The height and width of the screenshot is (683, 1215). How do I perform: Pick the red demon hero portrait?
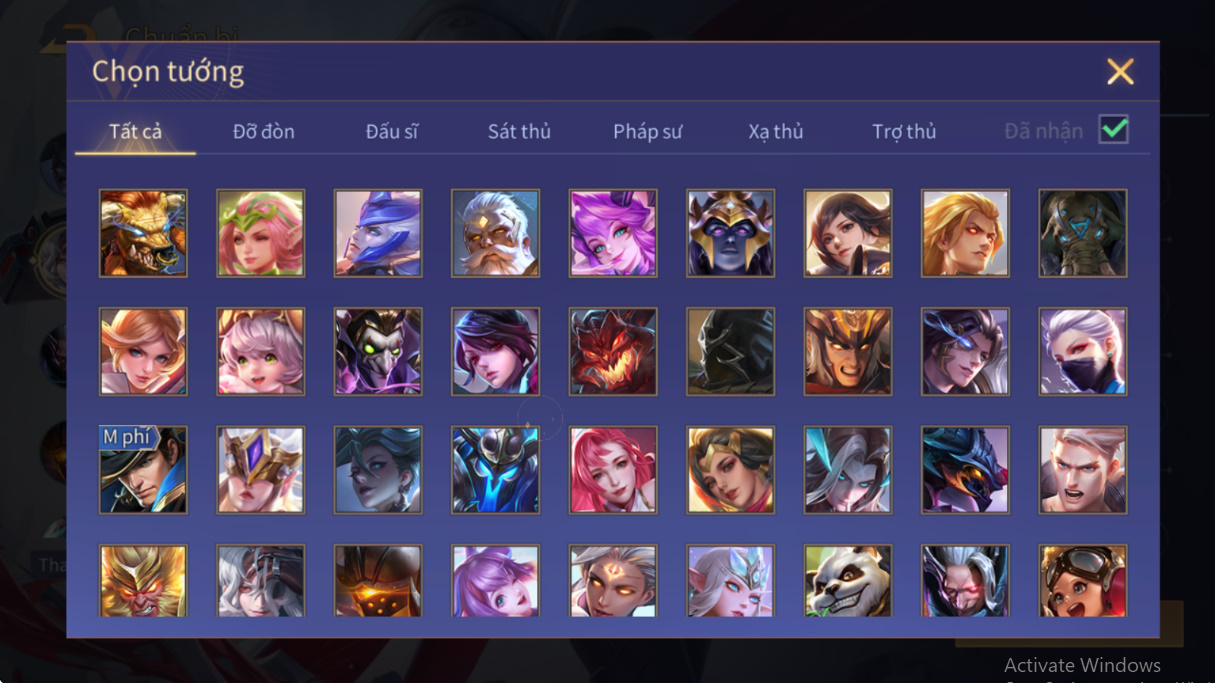[x=613, y=351]
